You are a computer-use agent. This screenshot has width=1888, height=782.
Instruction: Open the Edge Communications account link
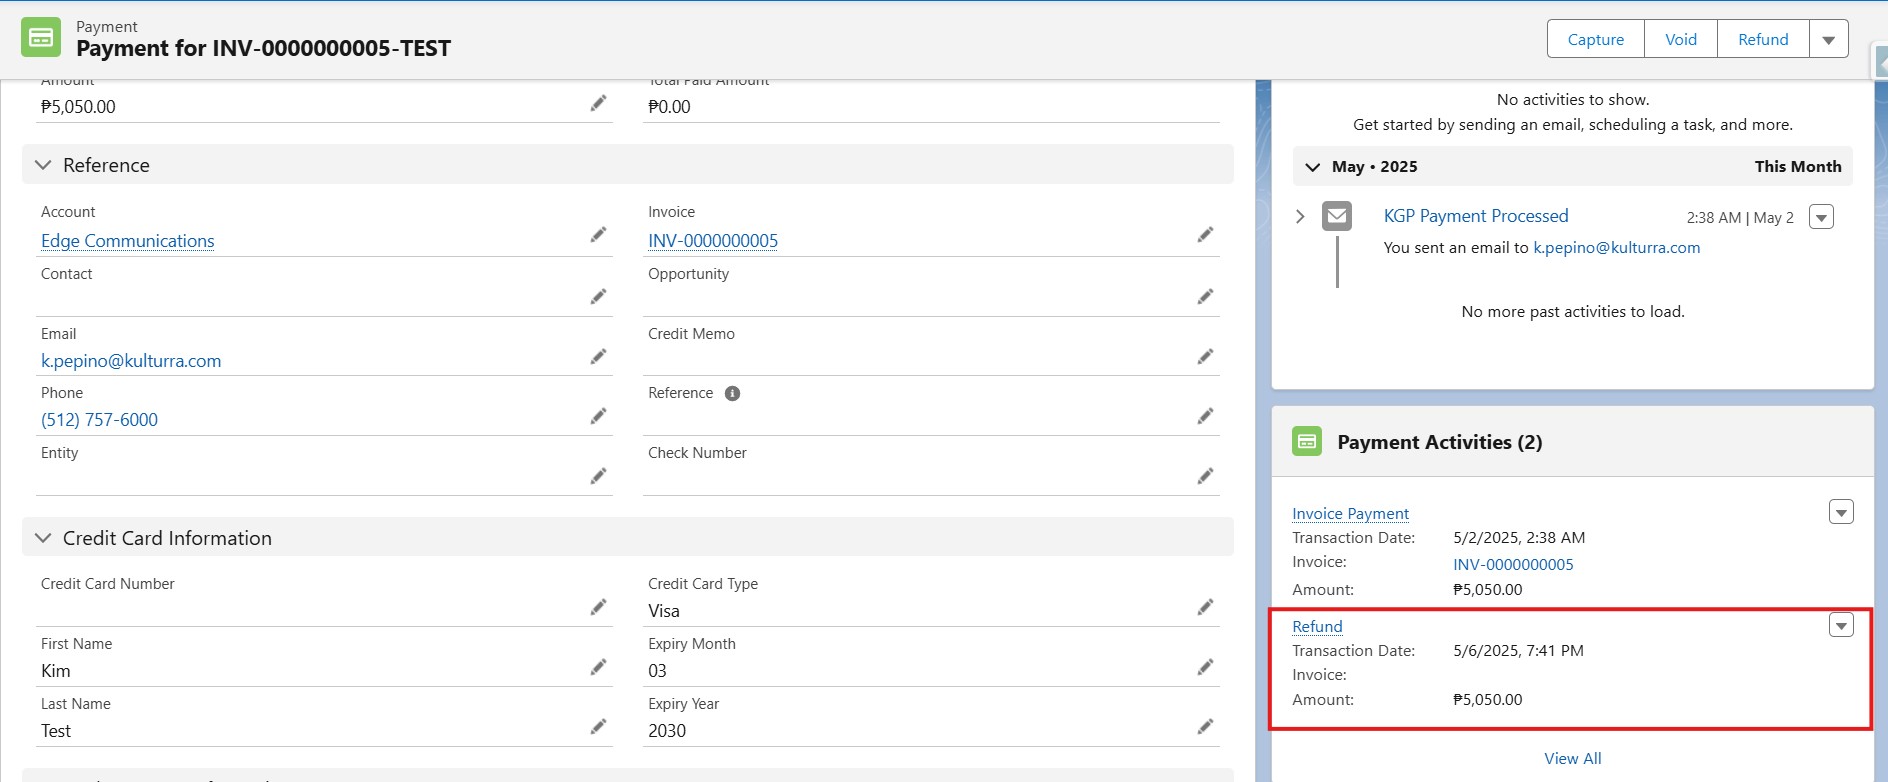click(128, 241)
